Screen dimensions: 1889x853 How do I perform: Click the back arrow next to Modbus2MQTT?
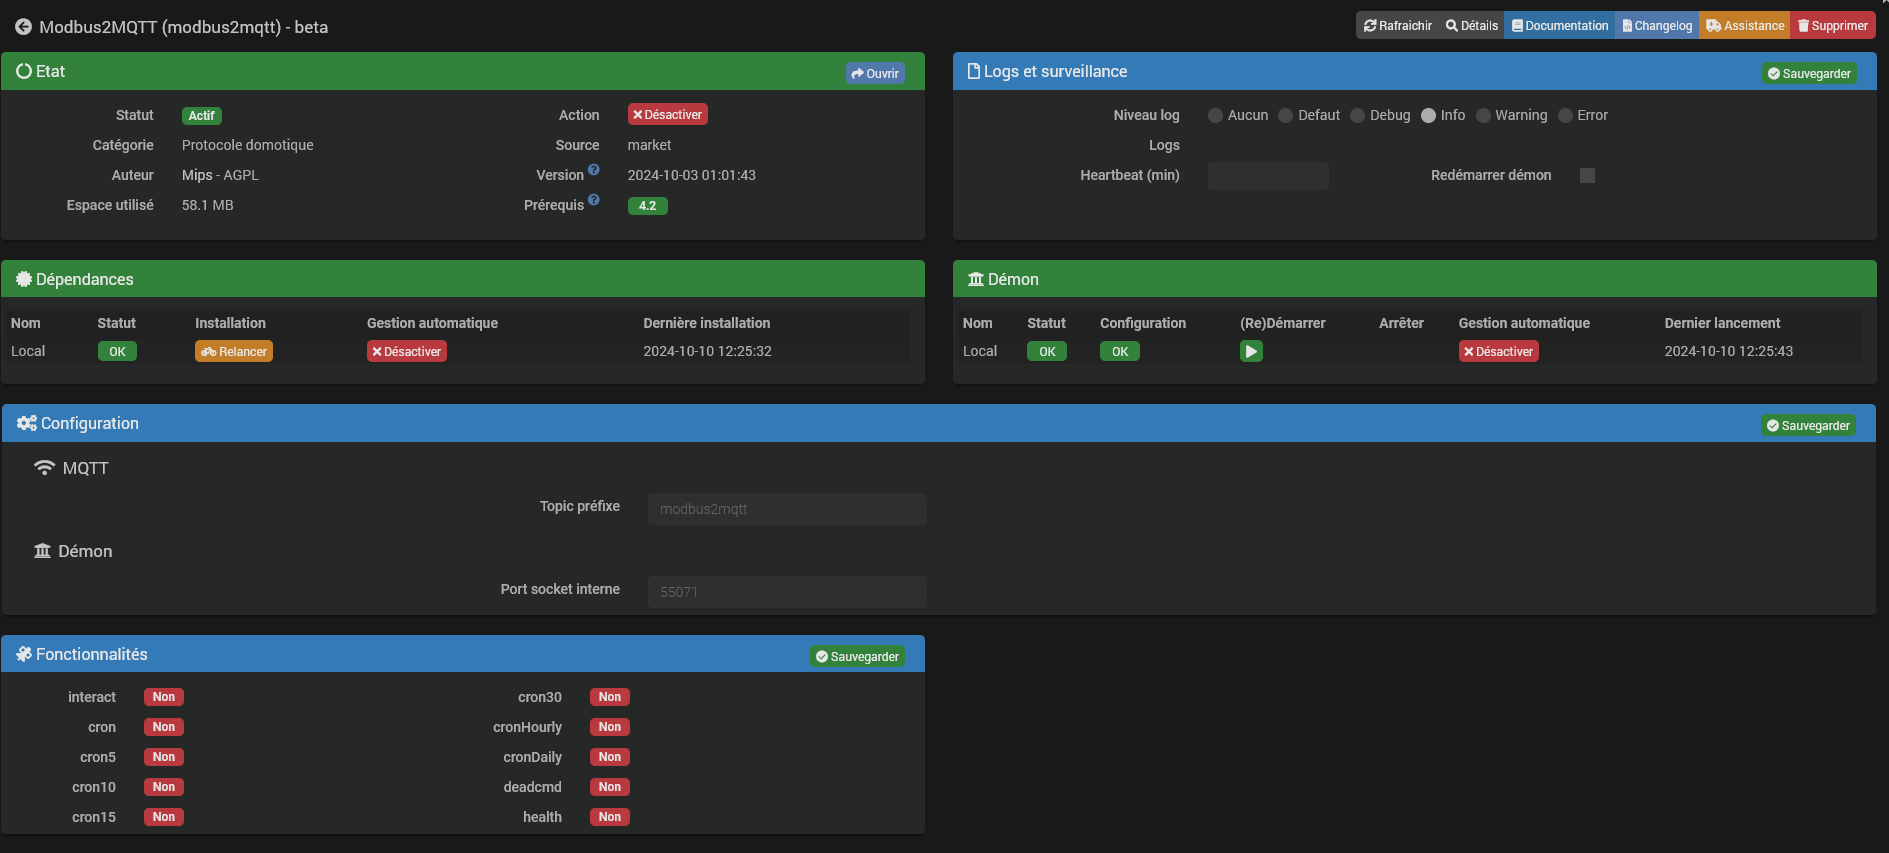pos(23,27)
